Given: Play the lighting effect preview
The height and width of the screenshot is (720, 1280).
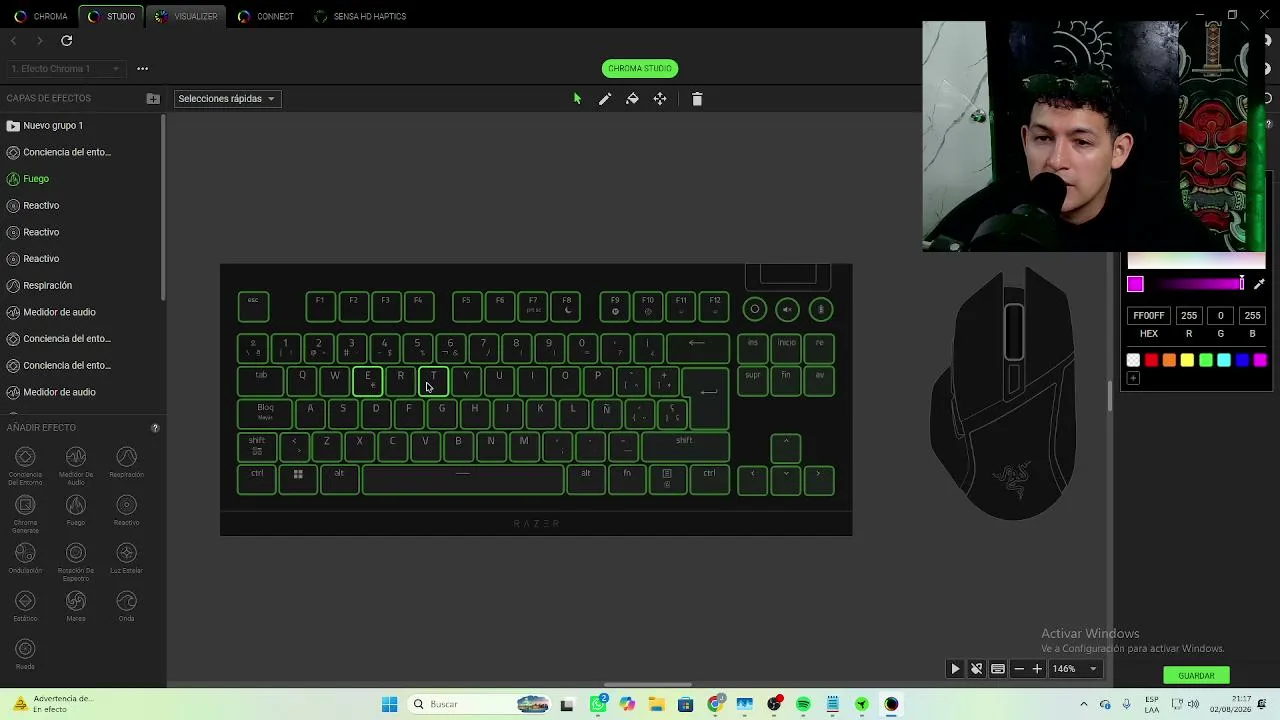Looking at the screenshot, I should click(955, 669).
